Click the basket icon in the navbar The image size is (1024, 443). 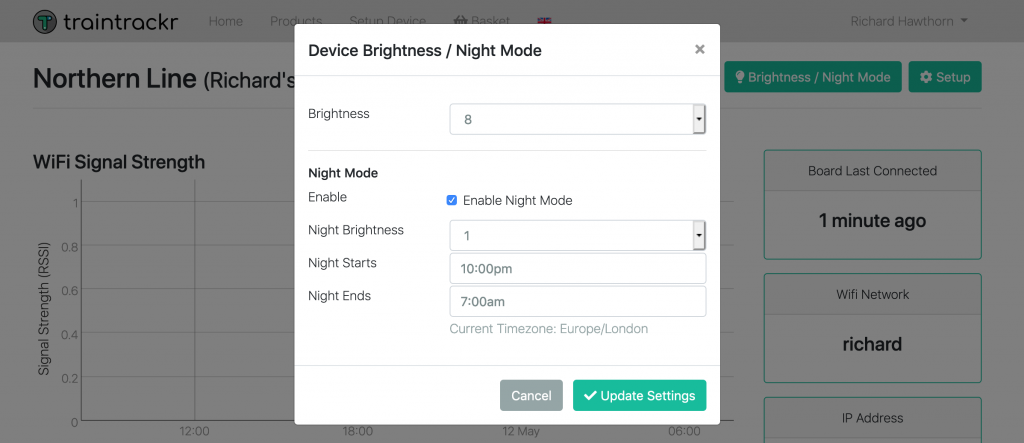click(x=460, y=21)
